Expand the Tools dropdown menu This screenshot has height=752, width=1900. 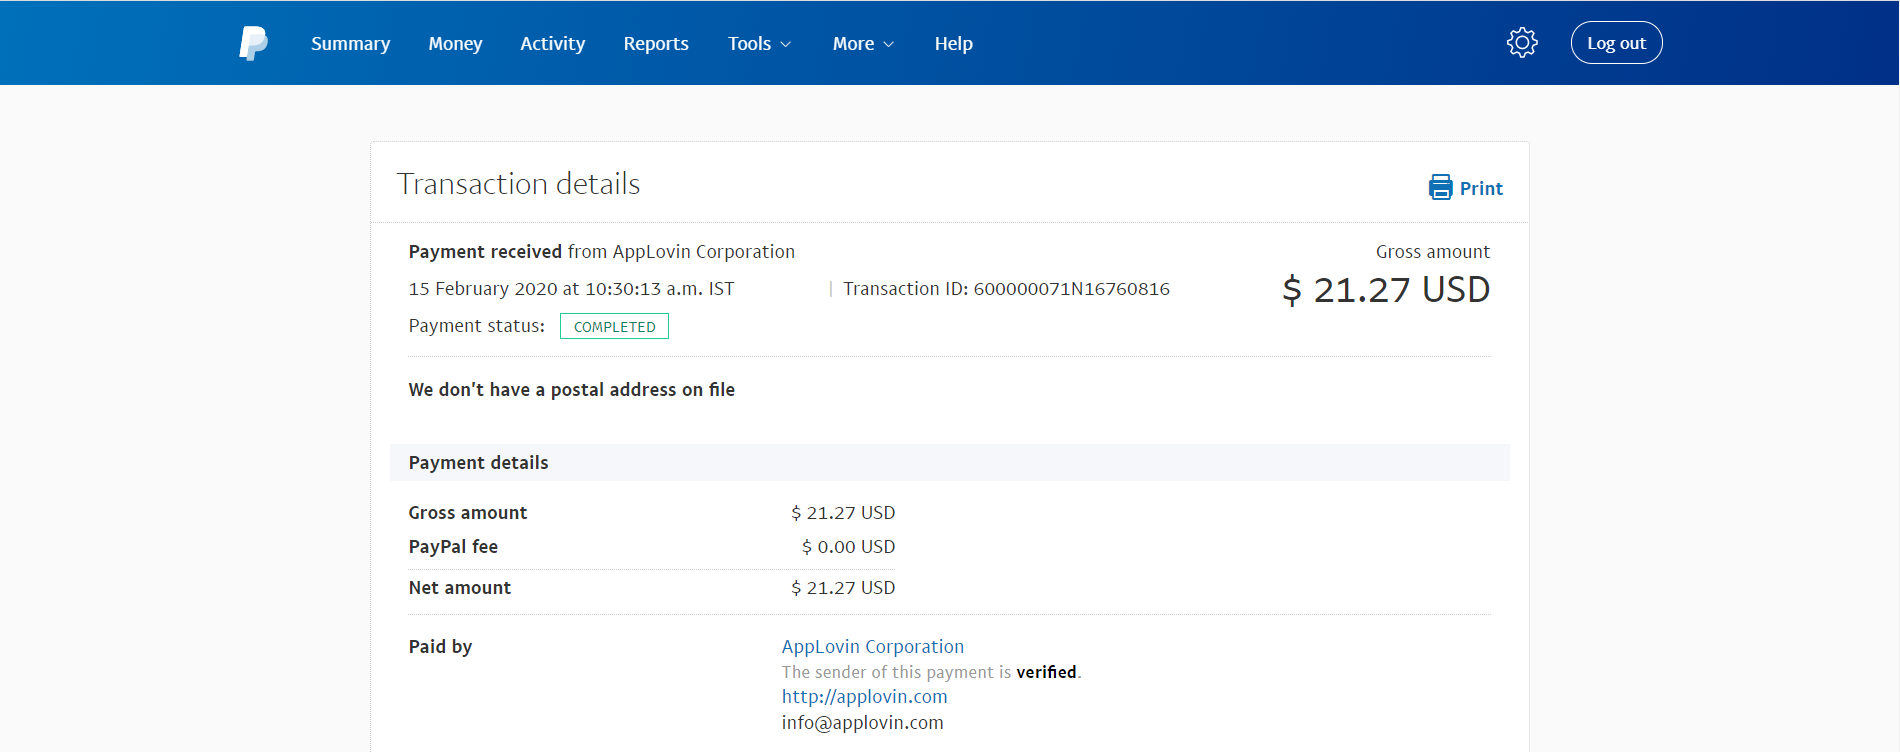(x=759, y=44)
